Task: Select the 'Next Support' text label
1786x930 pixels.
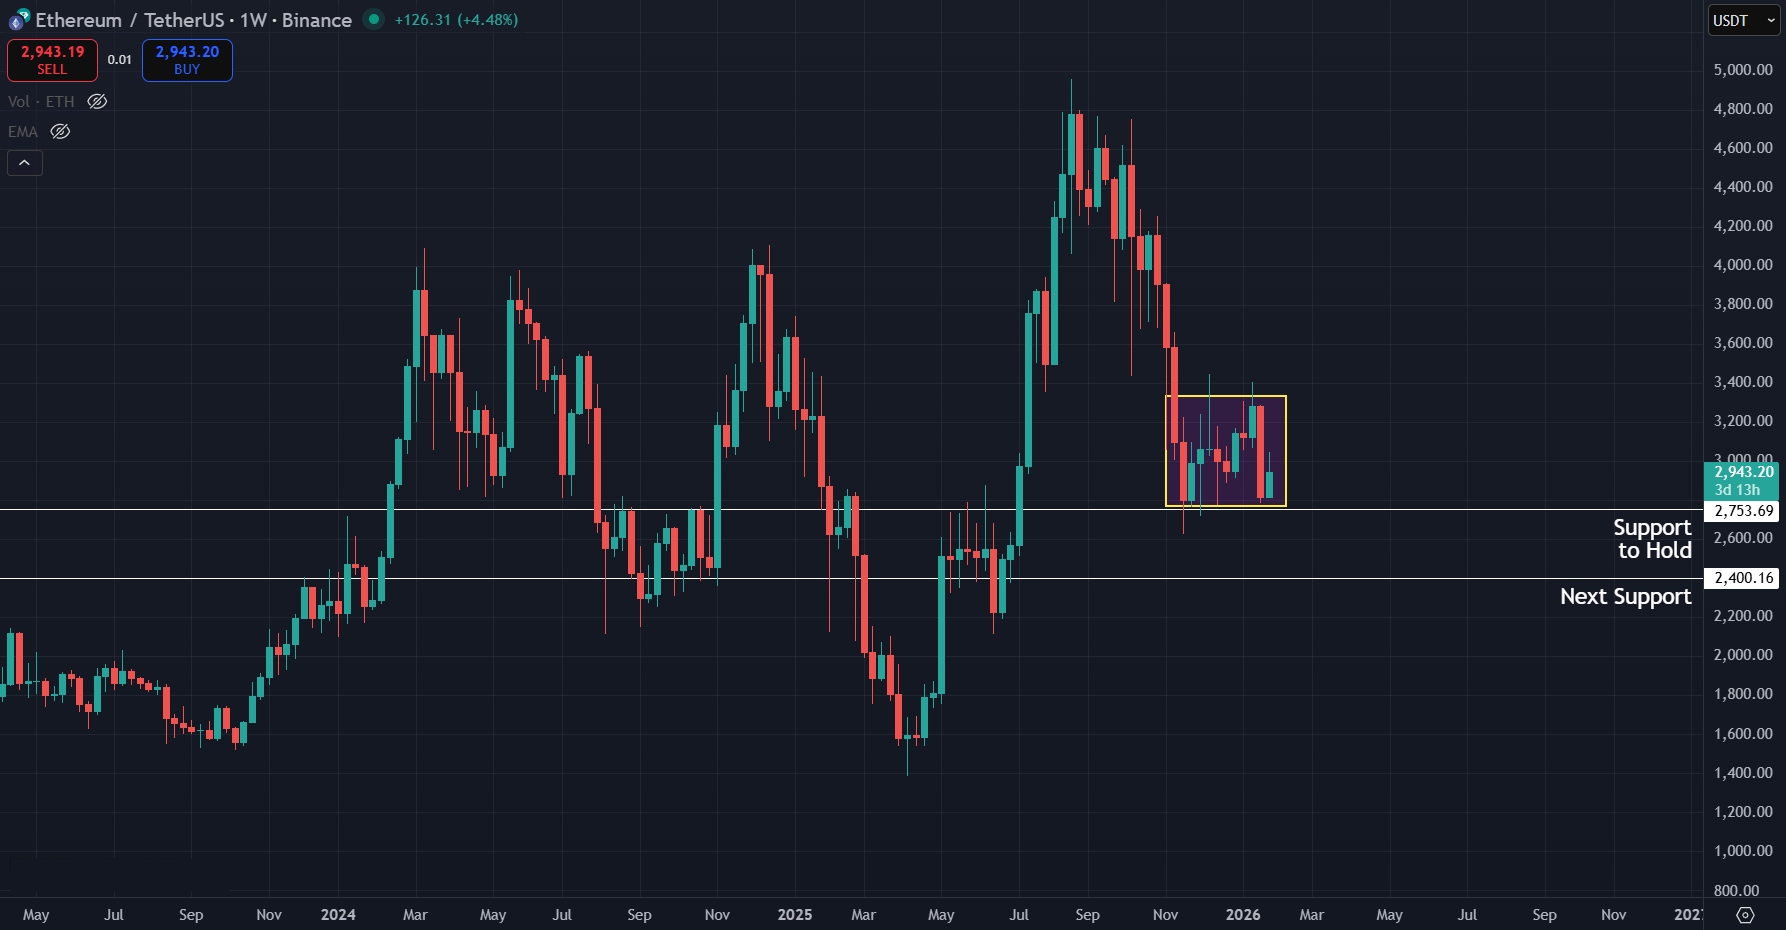Action: coord(1625,597)
